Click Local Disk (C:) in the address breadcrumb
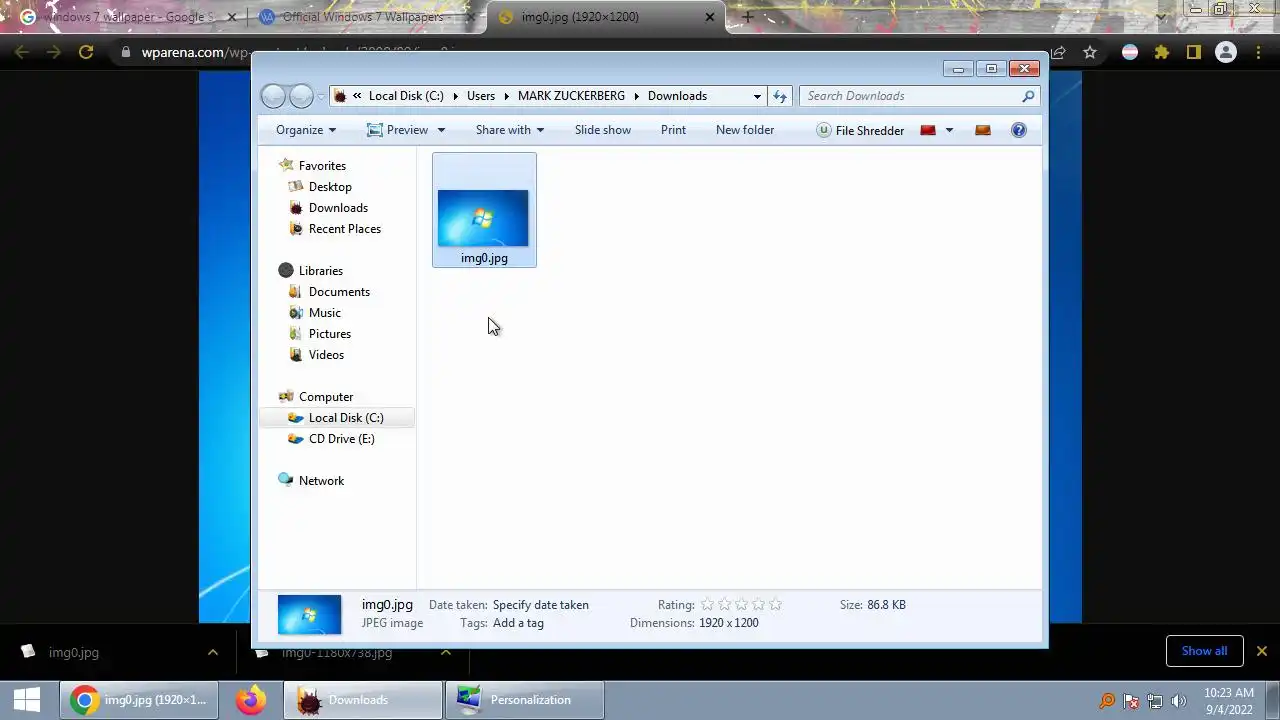The width and height of the screenshot is (1280, 720). click(406, 96)
